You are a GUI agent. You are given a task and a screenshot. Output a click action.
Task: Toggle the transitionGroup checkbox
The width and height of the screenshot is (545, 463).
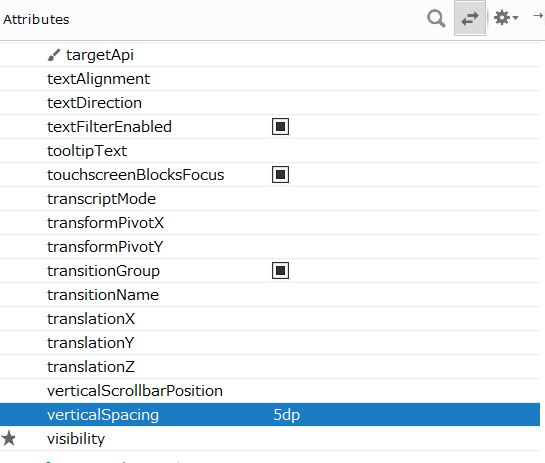pyautogui.click(x=280, y=270)
